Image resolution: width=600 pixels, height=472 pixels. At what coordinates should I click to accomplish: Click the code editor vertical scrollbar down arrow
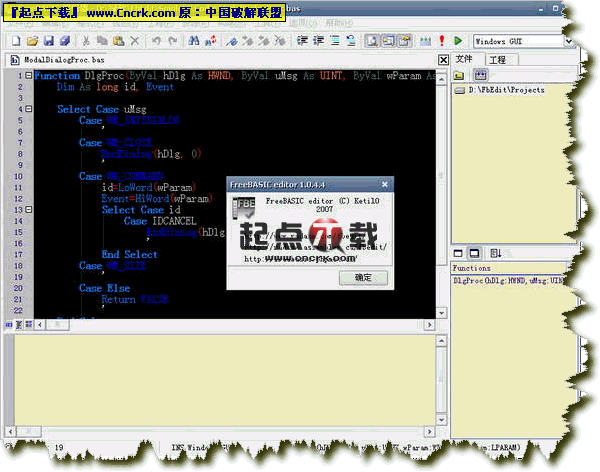point(442,313)
